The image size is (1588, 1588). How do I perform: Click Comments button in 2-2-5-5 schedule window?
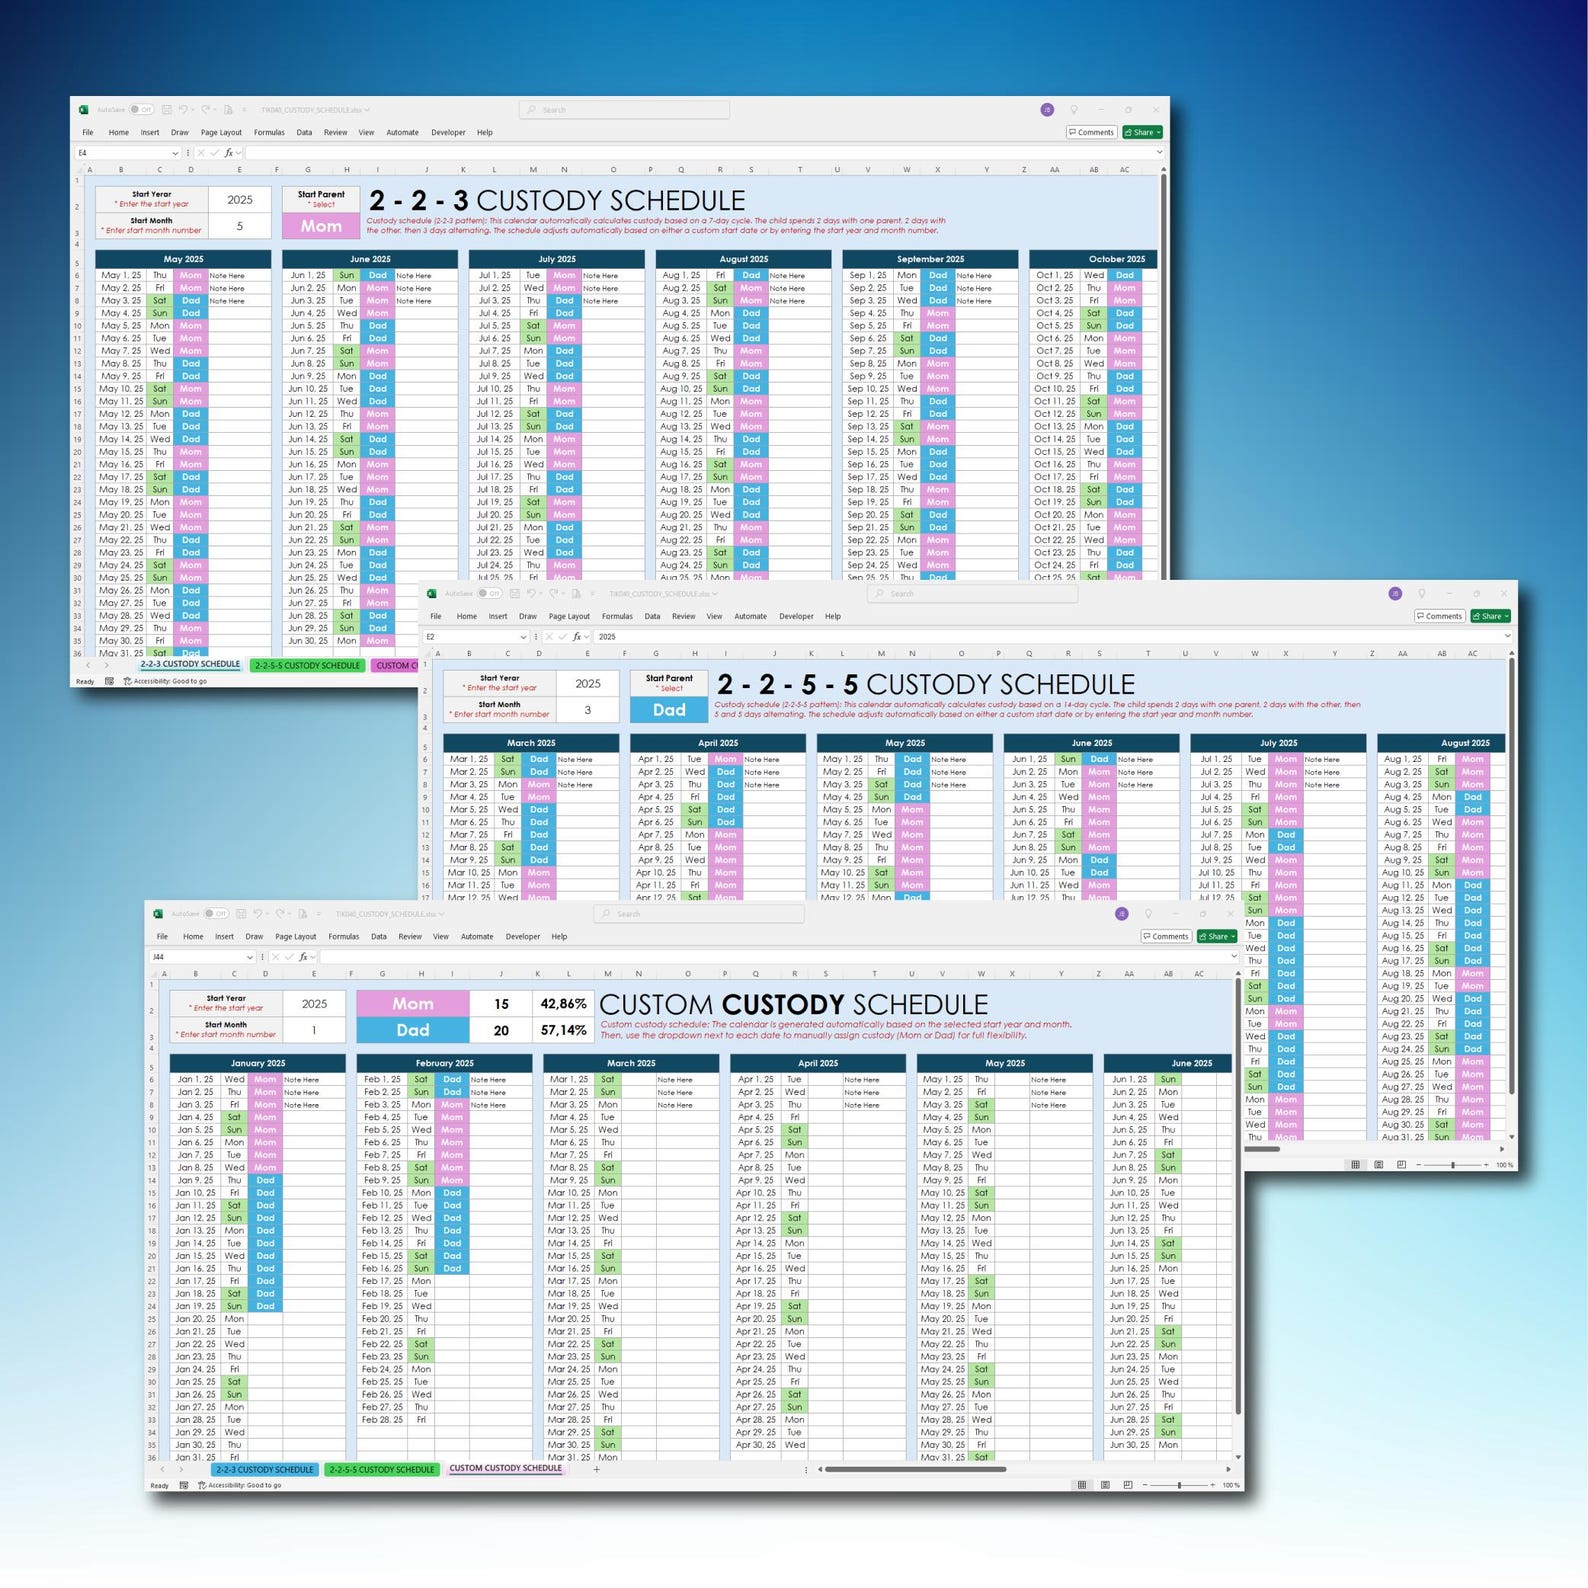pyautogui.click(x=1439, y=616)
